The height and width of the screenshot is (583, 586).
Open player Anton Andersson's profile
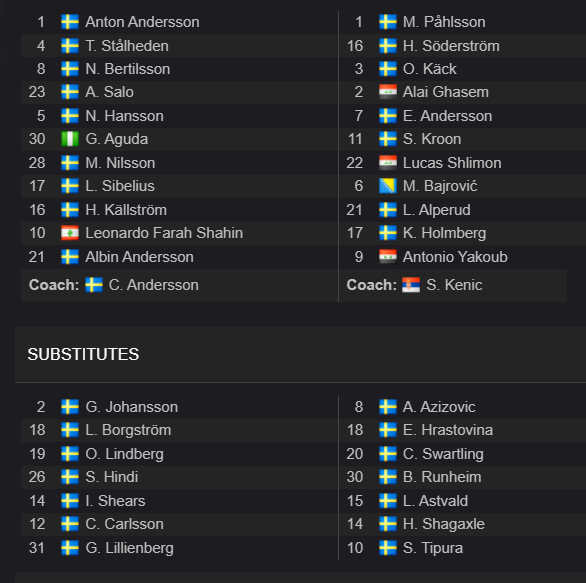142,22
